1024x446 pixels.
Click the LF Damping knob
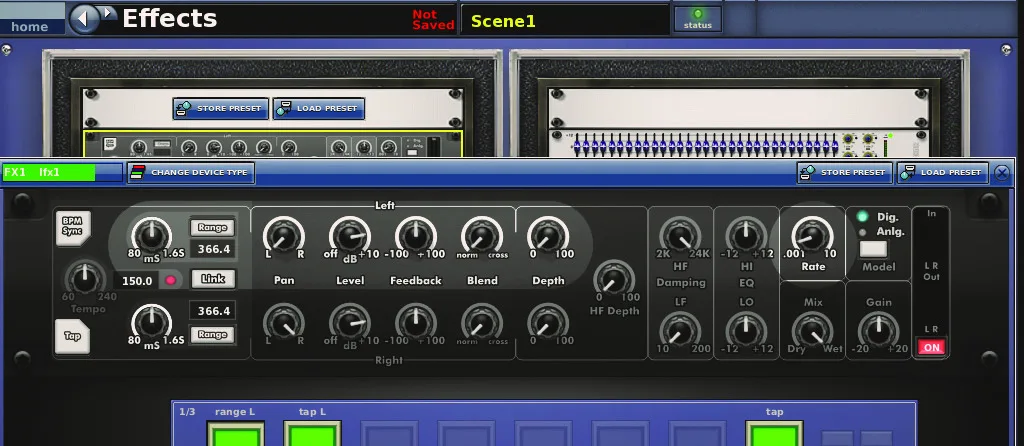pos(680,330)
